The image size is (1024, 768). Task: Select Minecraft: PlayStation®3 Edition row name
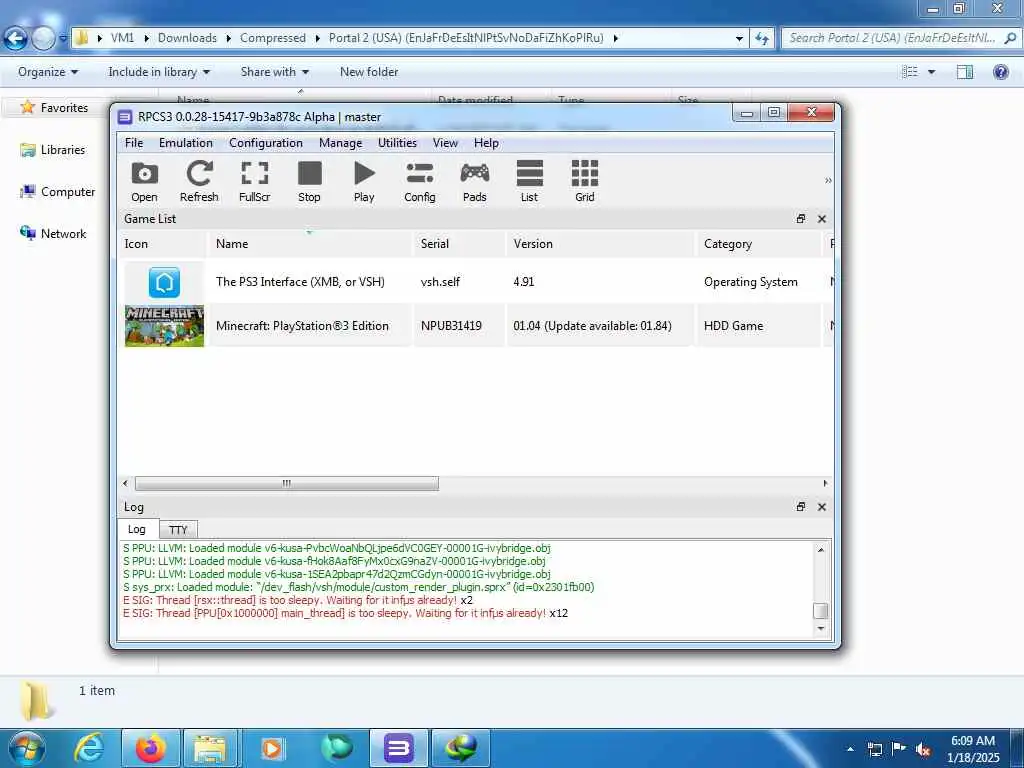302,326
